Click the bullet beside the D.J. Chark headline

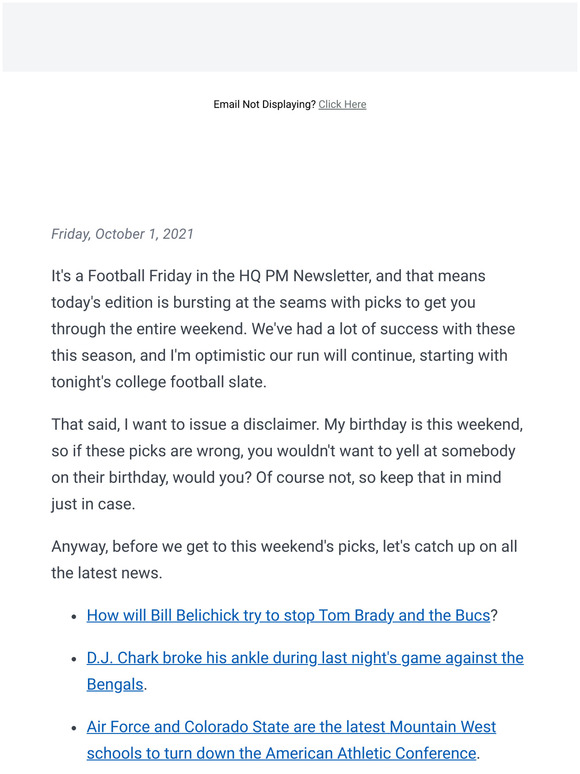pos(74,659)
